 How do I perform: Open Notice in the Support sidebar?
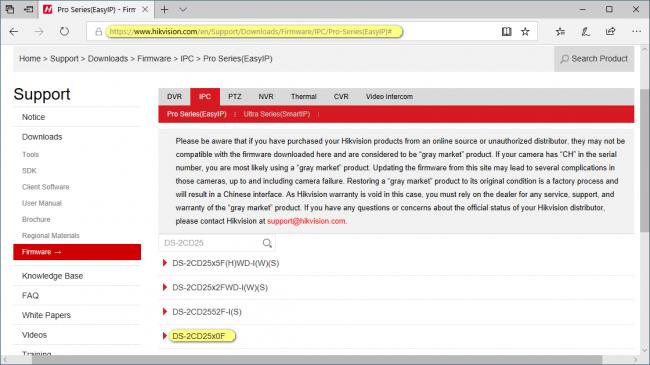[33, 117]
